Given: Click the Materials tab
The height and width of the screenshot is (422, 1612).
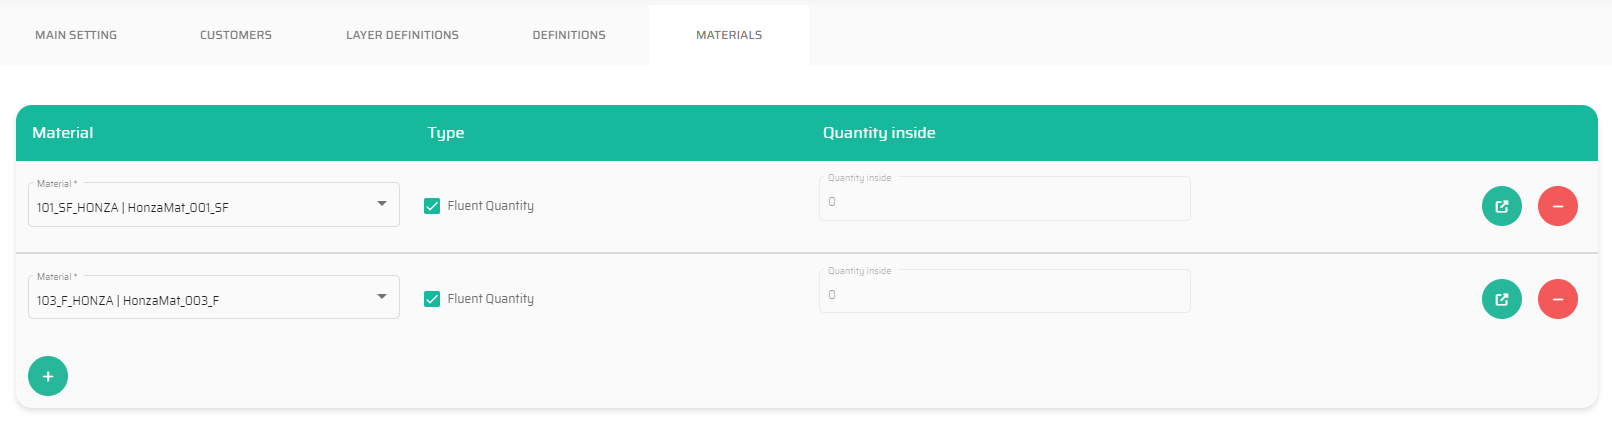Looking at the screenshot, I should click(x=729, y=35).
